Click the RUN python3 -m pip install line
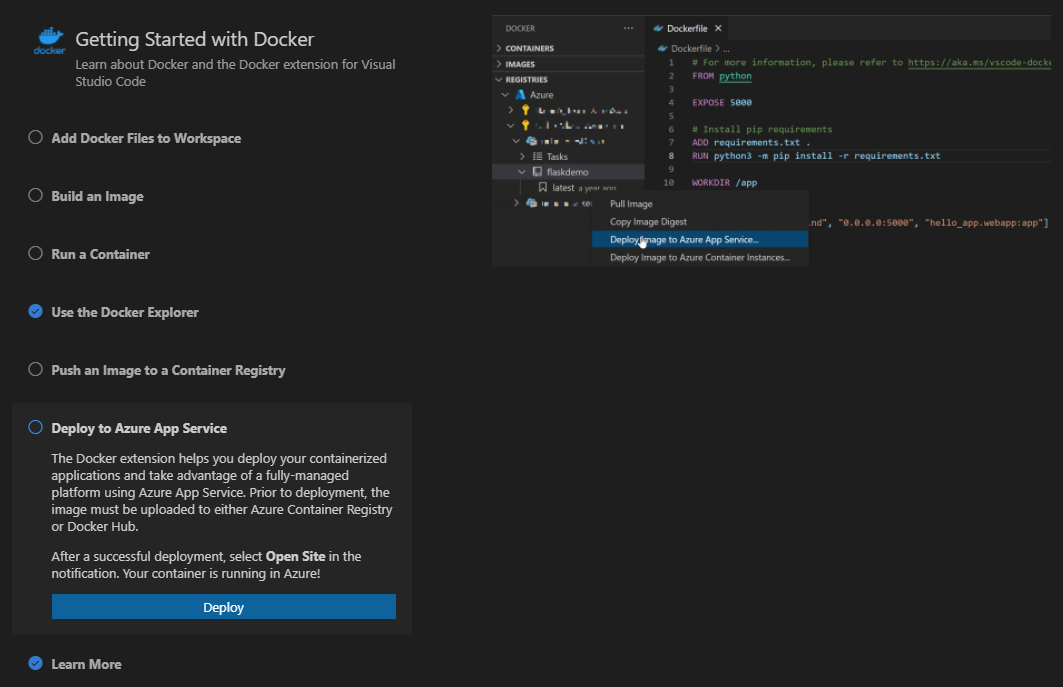Screen dimensions: 1063x687 [x=816, y=156]
